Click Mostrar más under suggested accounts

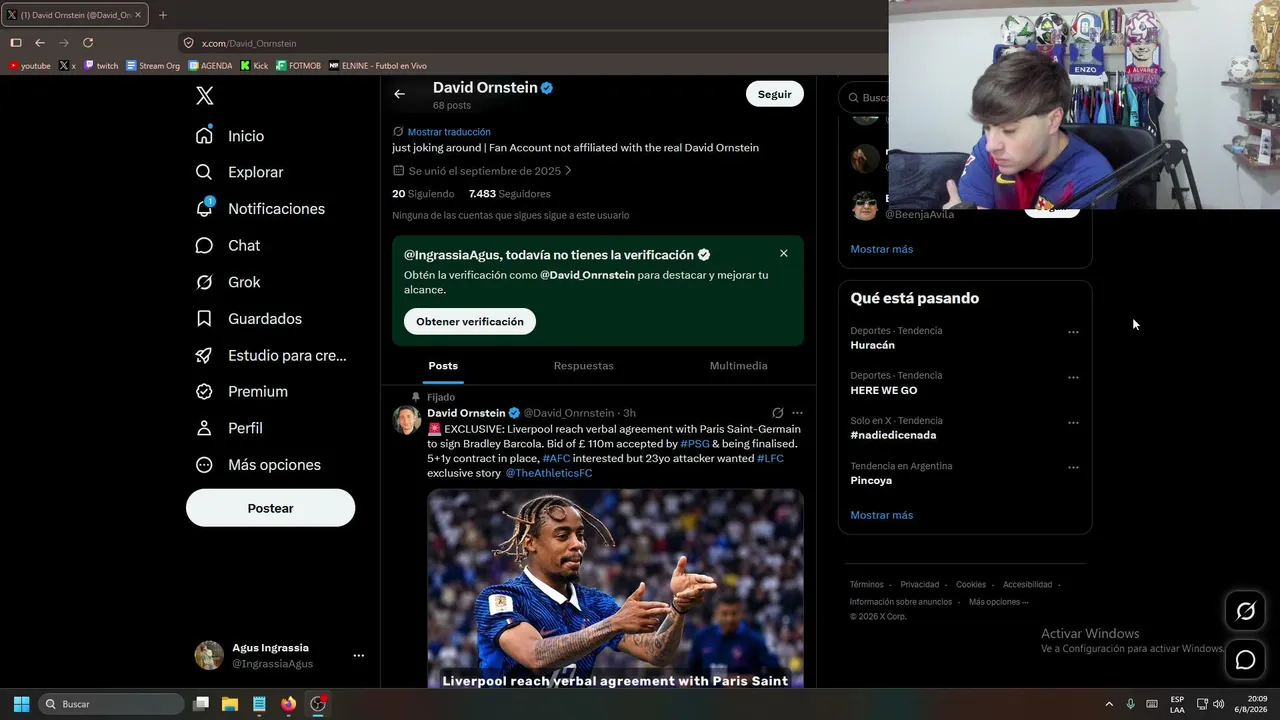tap(881, 249)
